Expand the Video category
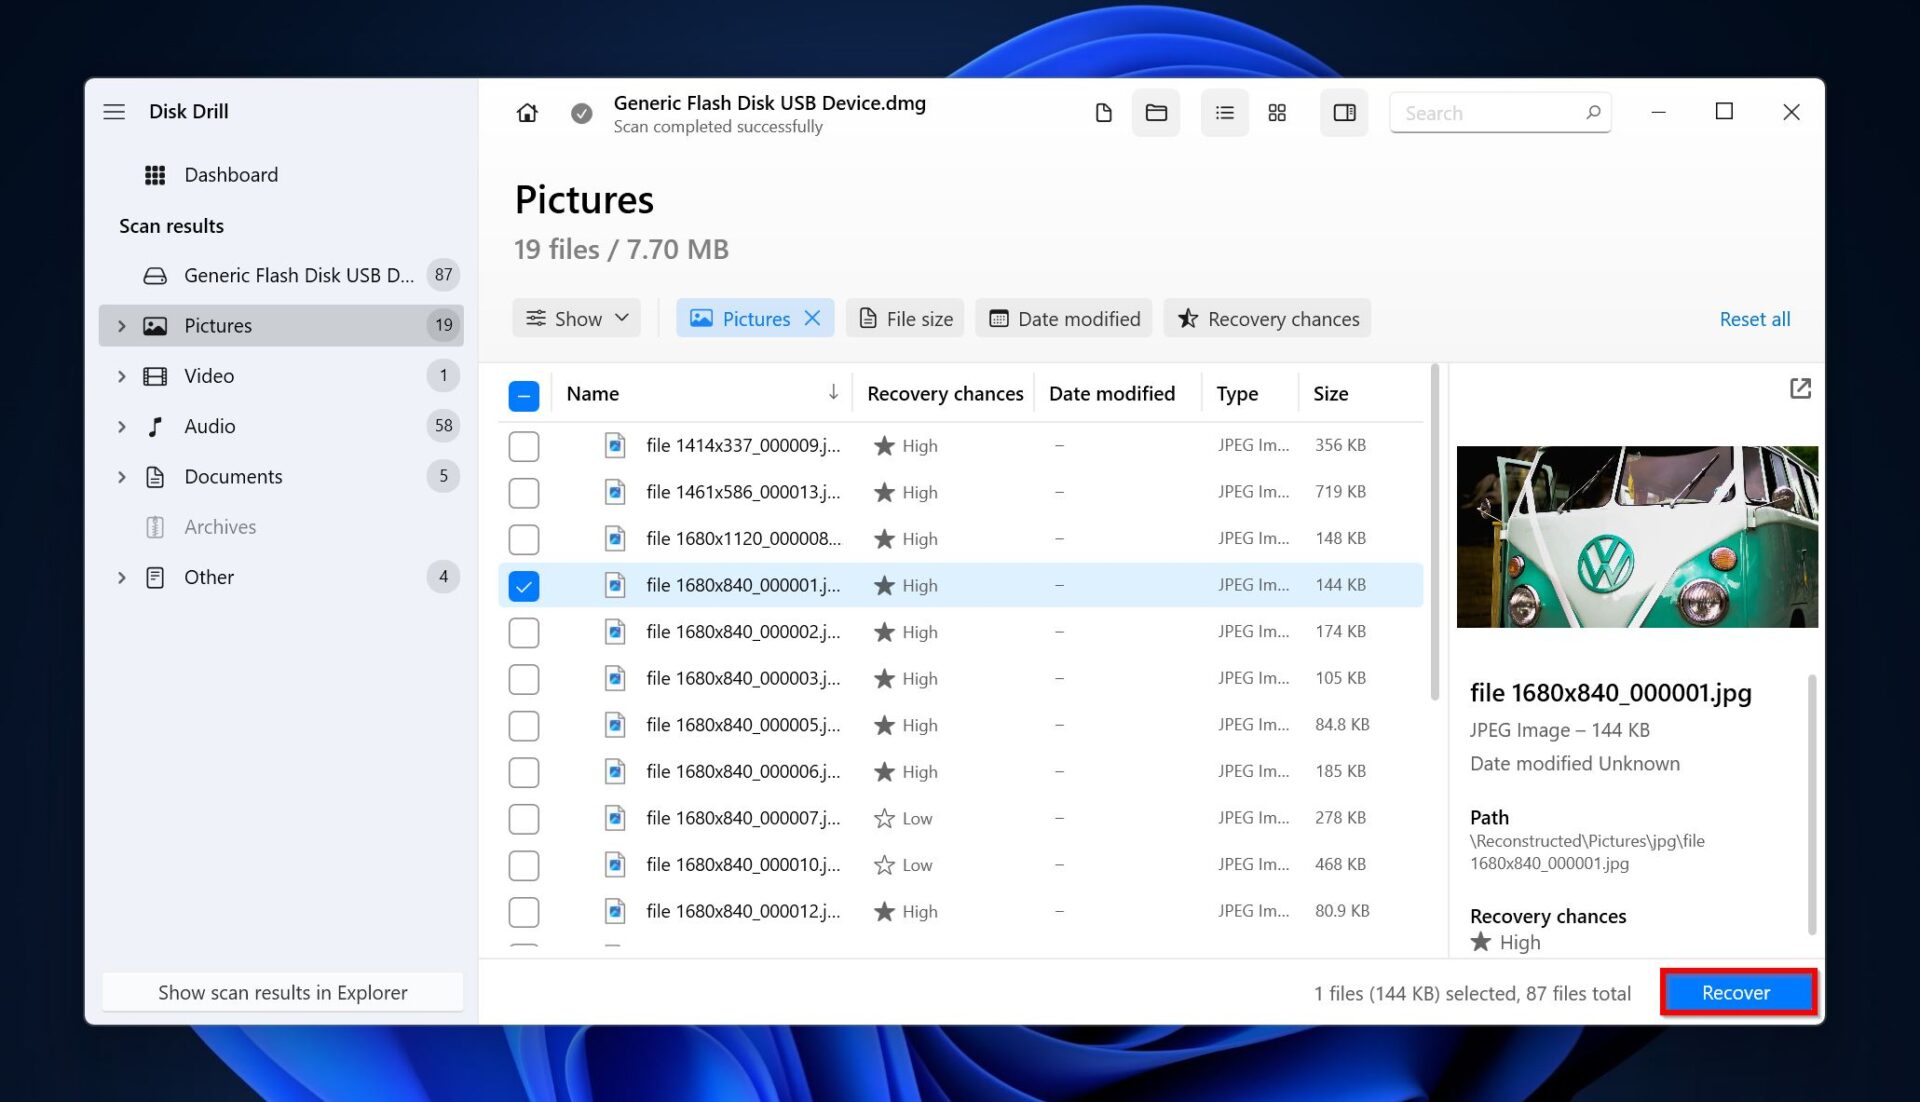The height and width of the screenshot is (1102, 1920). [121, 375]
